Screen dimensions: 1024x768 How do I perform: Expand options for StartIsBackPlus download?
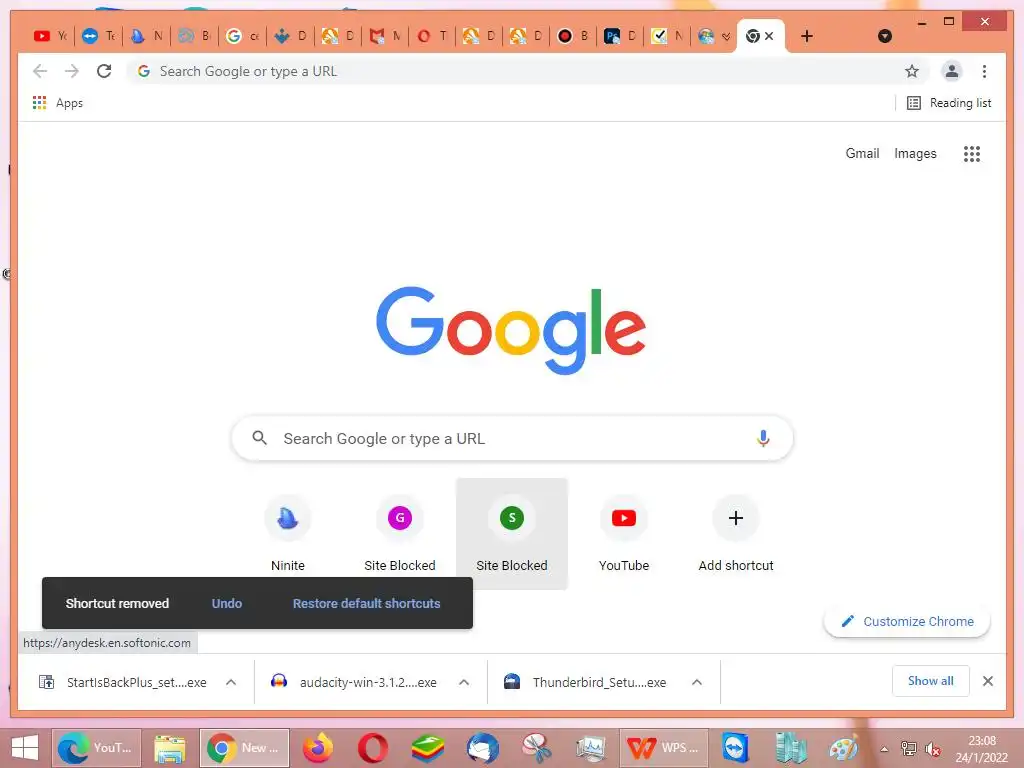231,682
